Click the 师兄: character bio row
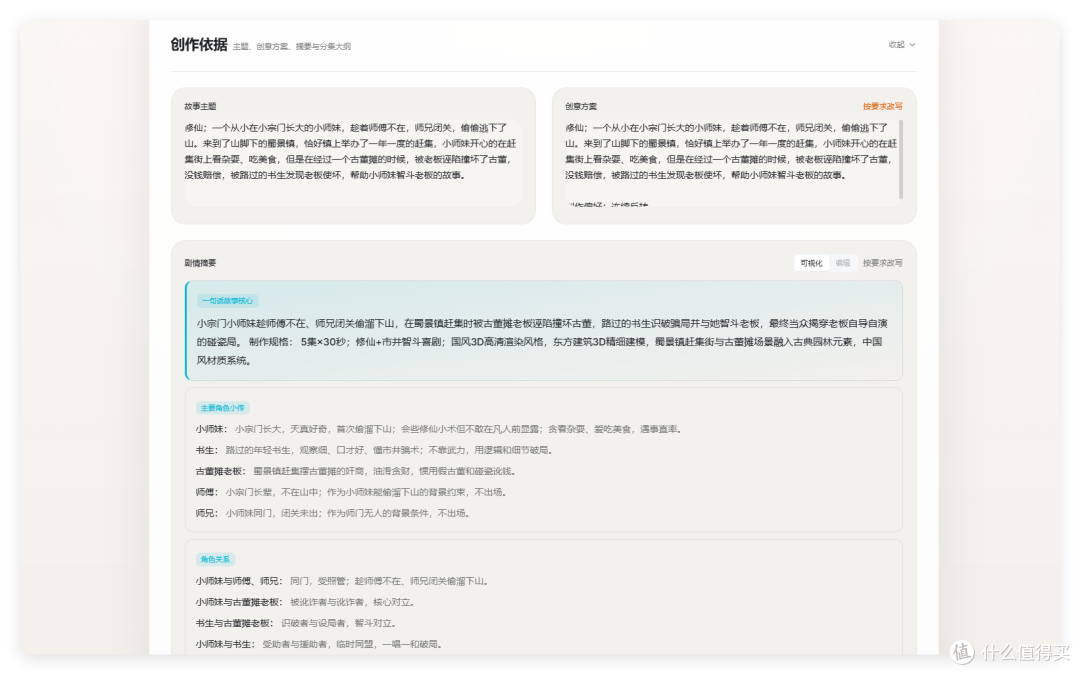This screenshot has height=675, width=1080. click(333, 513)
